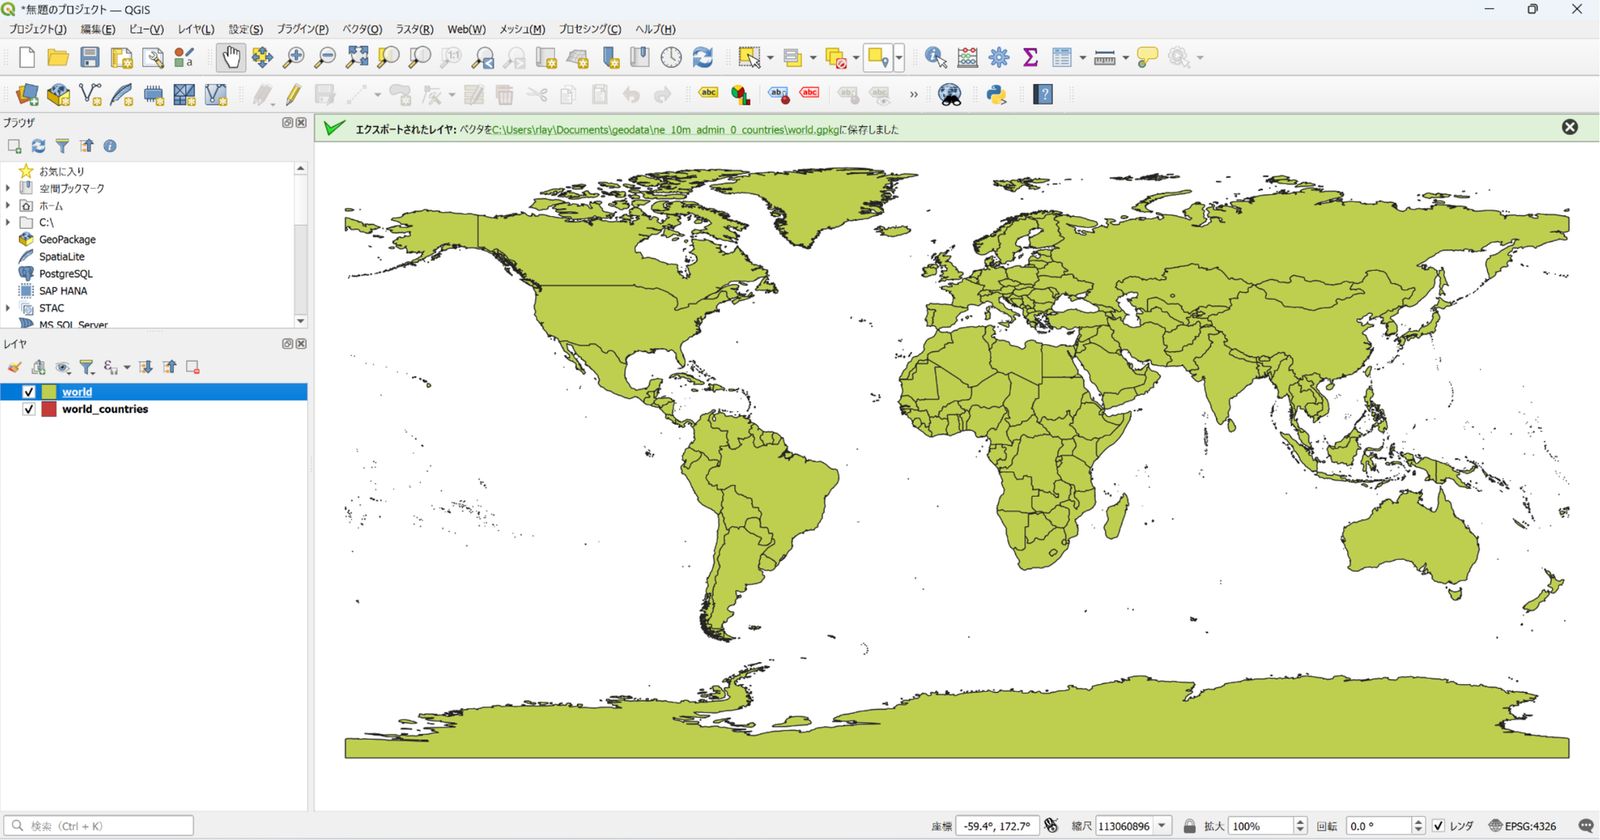Toggle visibility of the world layer
The height and width of the screenshot is (840, 1600).
[29, 392]
